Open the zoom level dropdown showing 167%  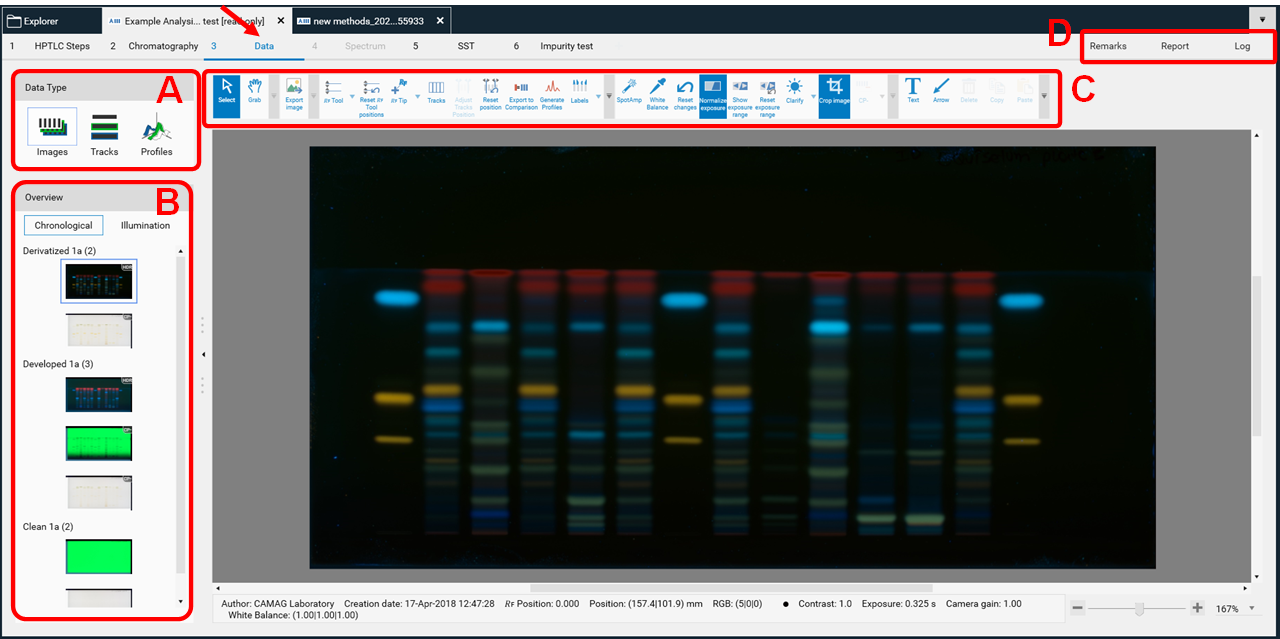click(1249, 608)
